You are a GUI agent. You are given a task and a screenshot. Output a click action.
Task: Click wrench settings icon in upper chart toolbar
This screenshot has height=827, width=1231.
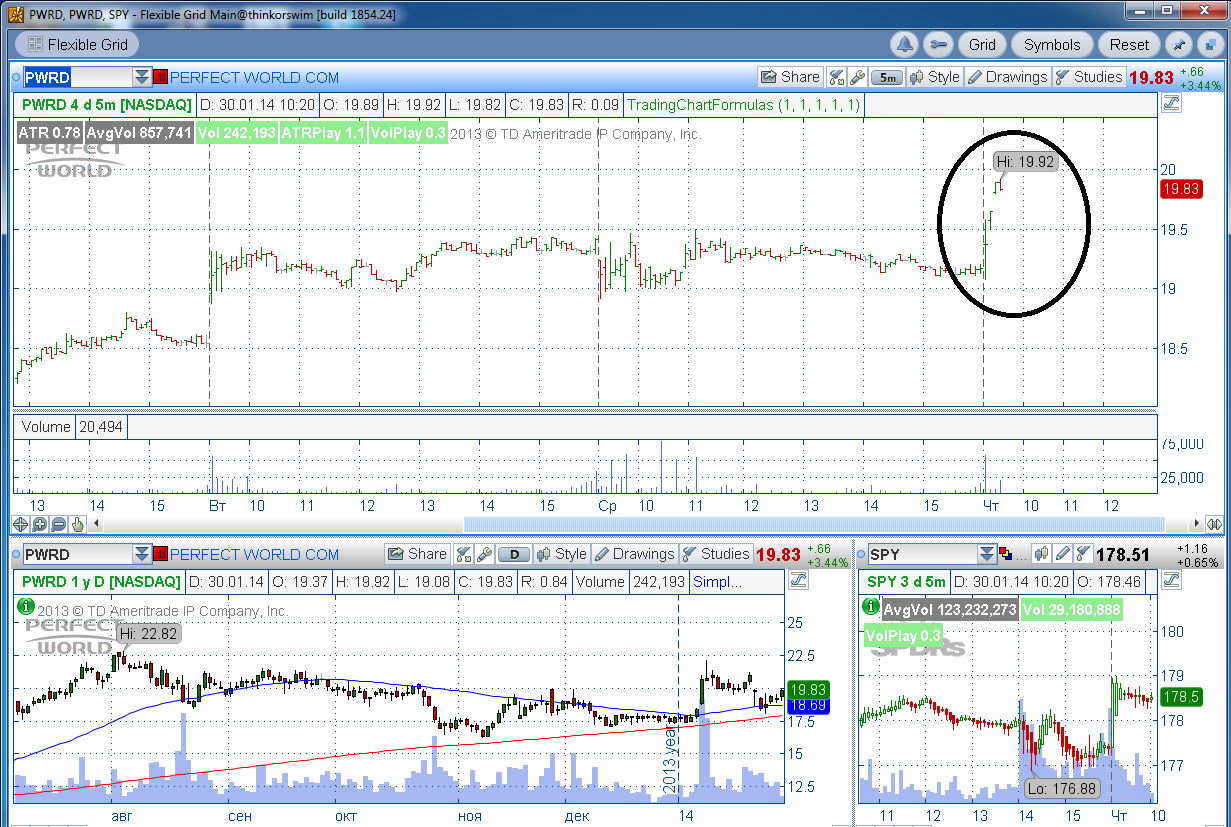coord(857,77)
